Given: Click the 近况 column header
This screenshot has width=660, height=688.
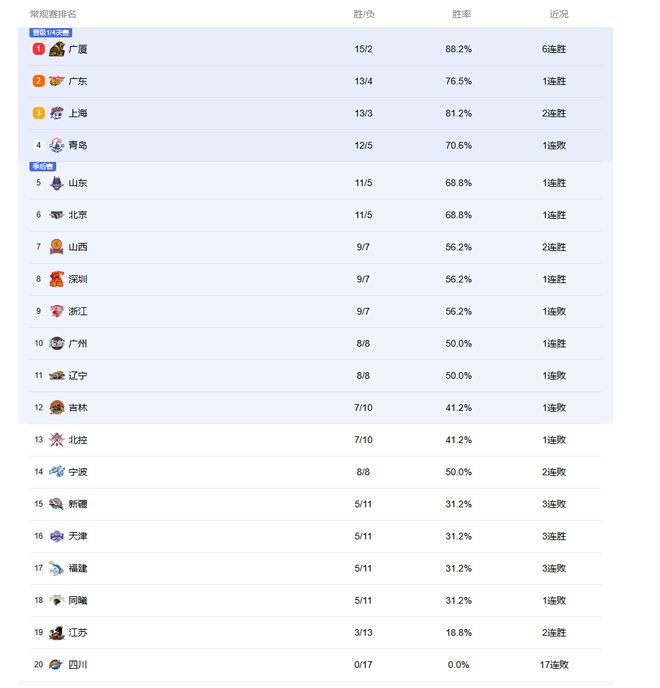Looking at the screenshot, I should click(x=558, y=14).
